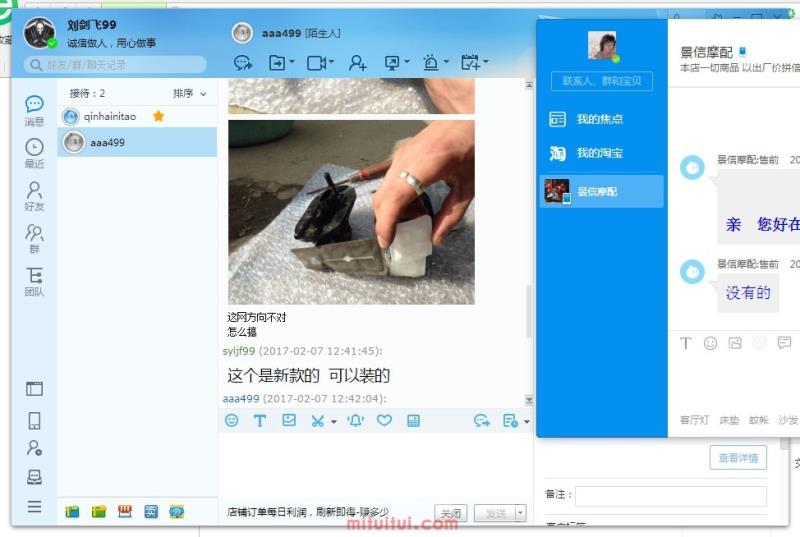Open the emoji picker in main chat input bar
Image resolution: width=800 pixels, height=537 pixels.
232,420
